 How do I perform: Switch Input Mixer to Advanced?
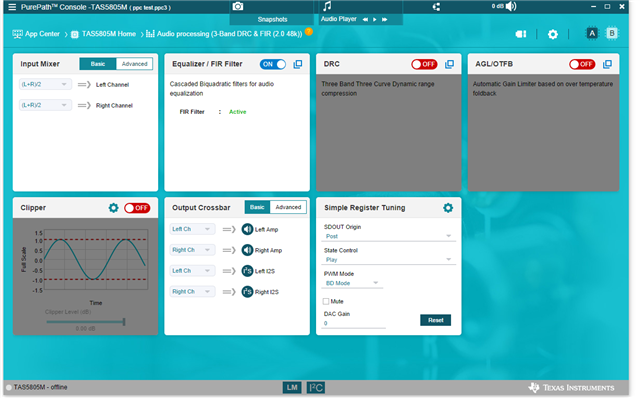coord(134,64)
